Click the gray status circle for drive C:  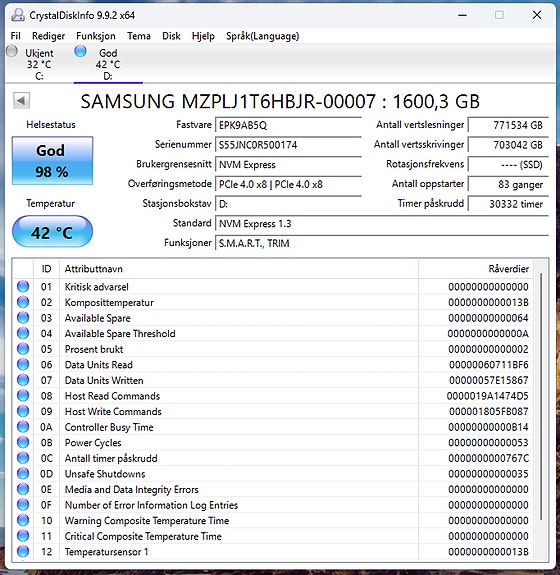point(12,51)
